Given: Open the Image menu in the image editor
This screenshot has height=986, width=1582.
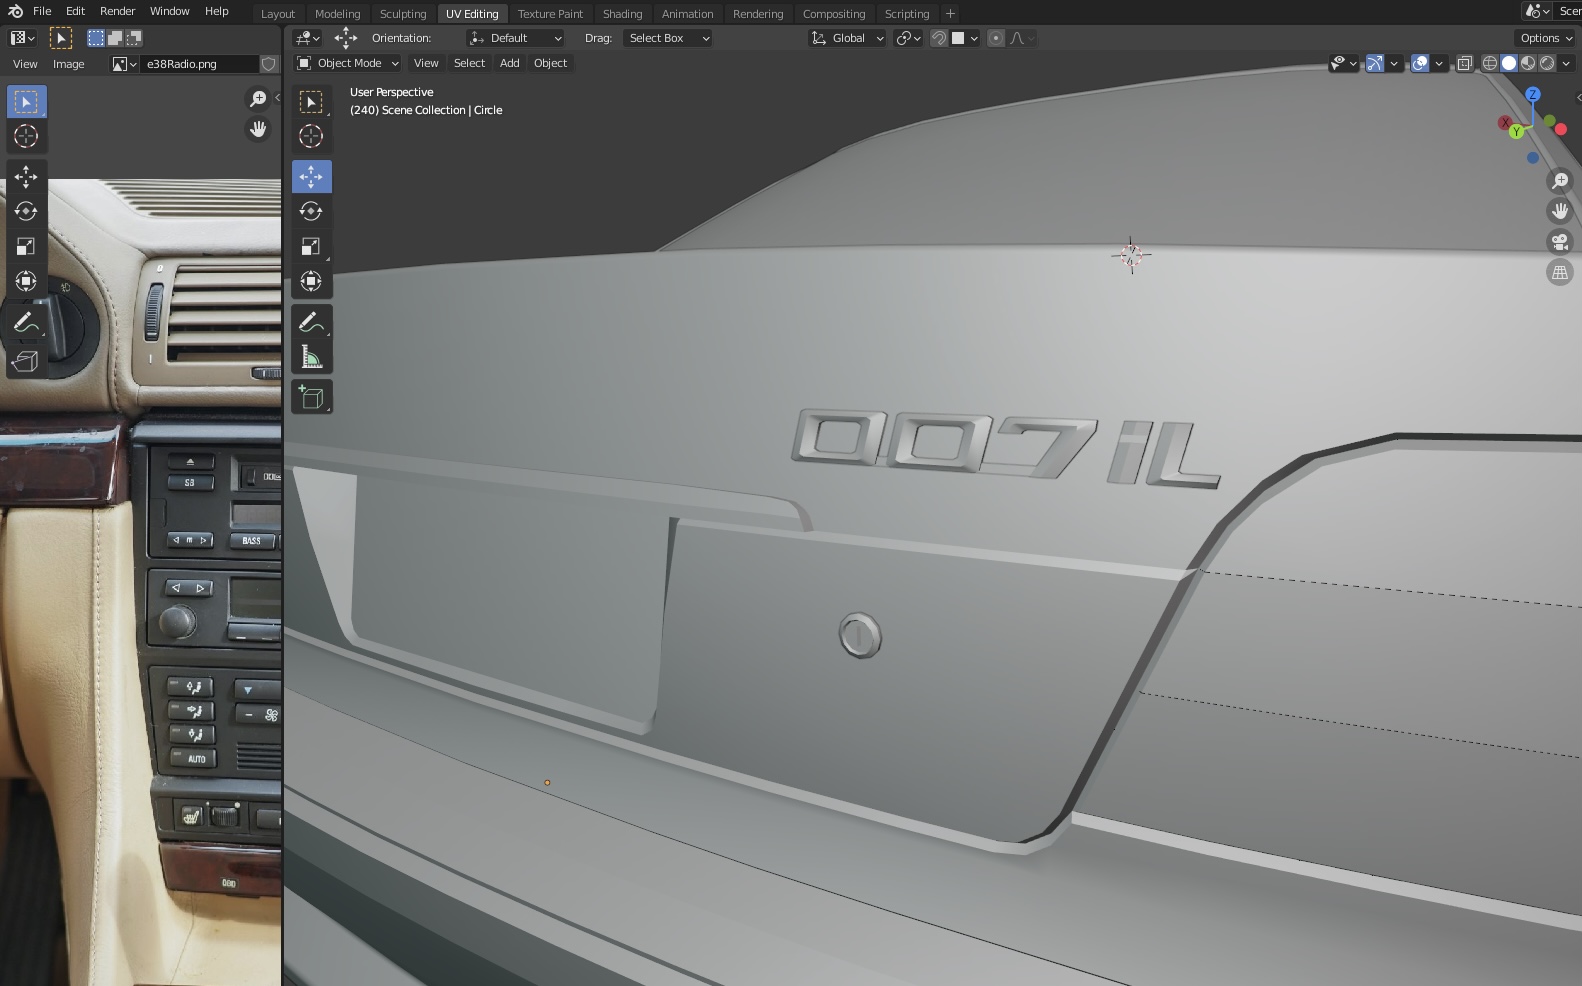Looking at the screenshot, I should [x=68, y=64].
